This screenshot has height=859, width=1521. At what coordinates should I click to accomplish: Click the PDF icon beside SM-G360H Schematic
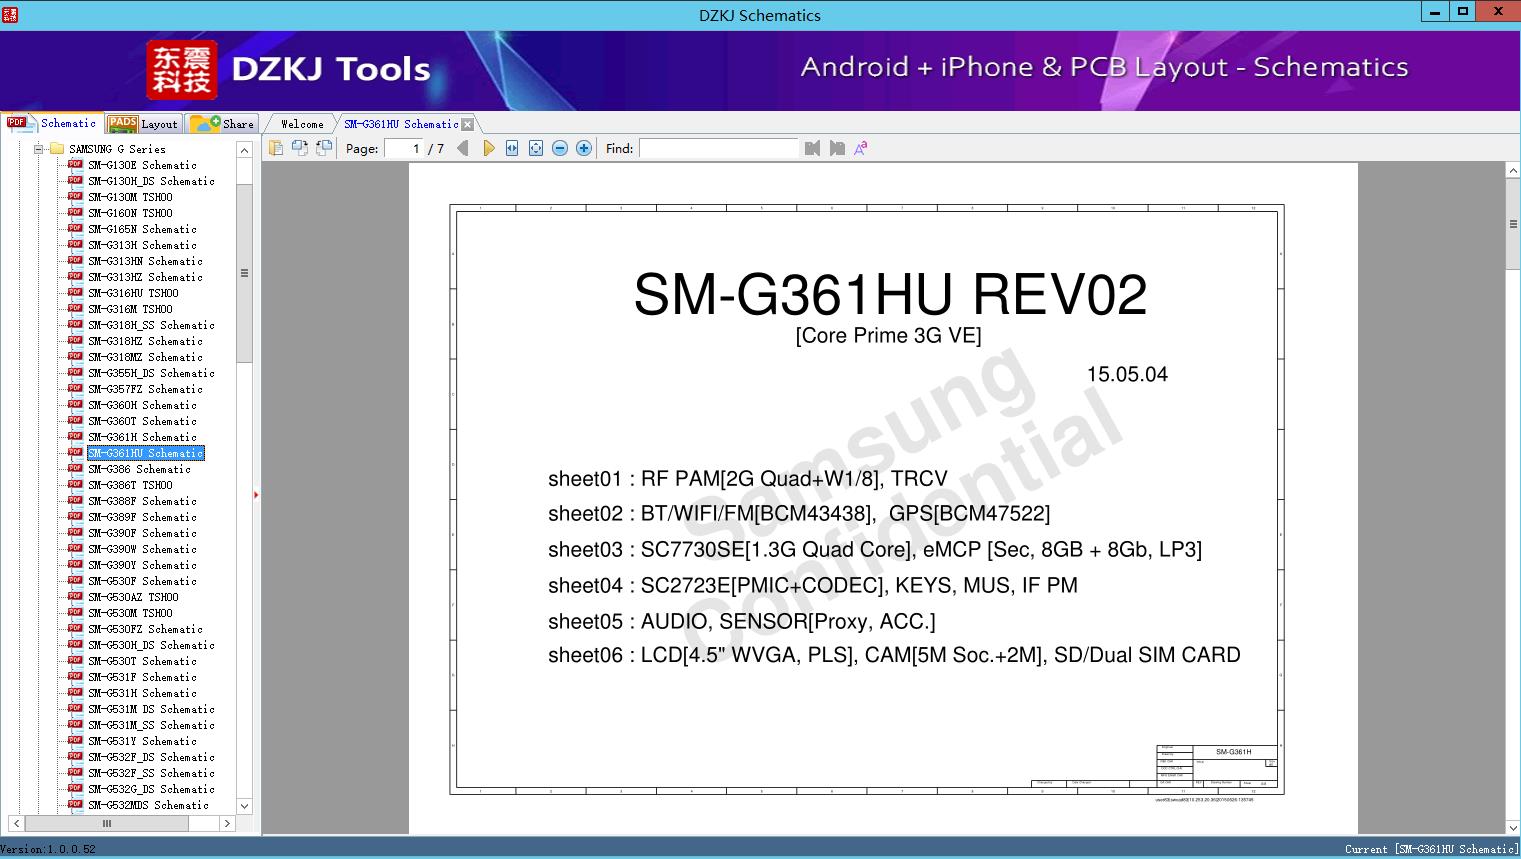click(x=75, y=405)
